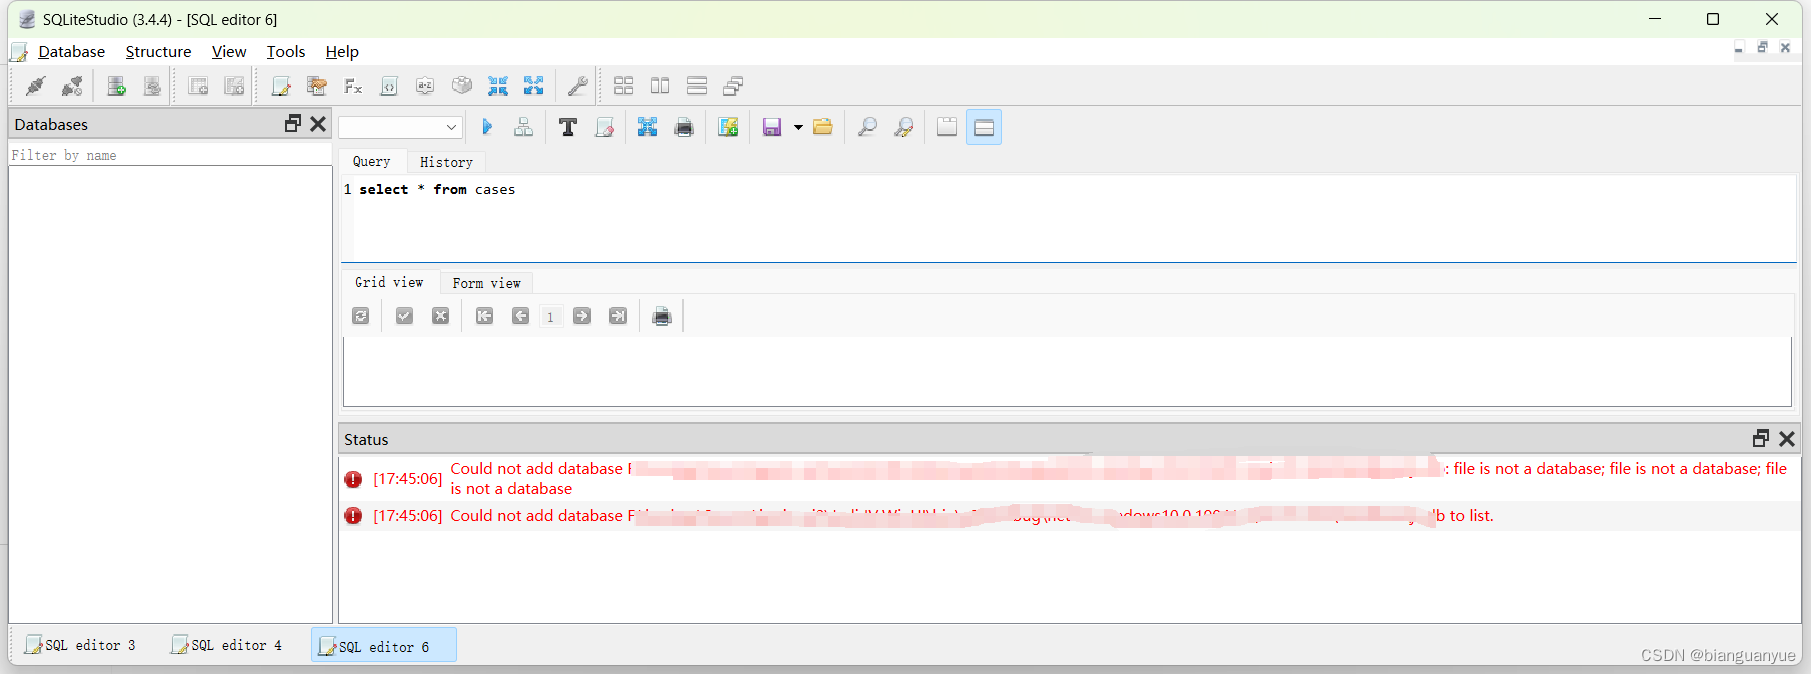Click the Explain query tree icon
This screenshot has width=1811, height=674.
click(523, 127)
